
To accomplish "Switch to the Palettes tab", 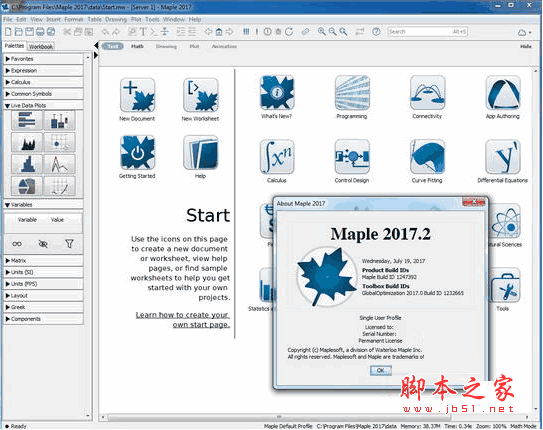I will pos(14,46).
